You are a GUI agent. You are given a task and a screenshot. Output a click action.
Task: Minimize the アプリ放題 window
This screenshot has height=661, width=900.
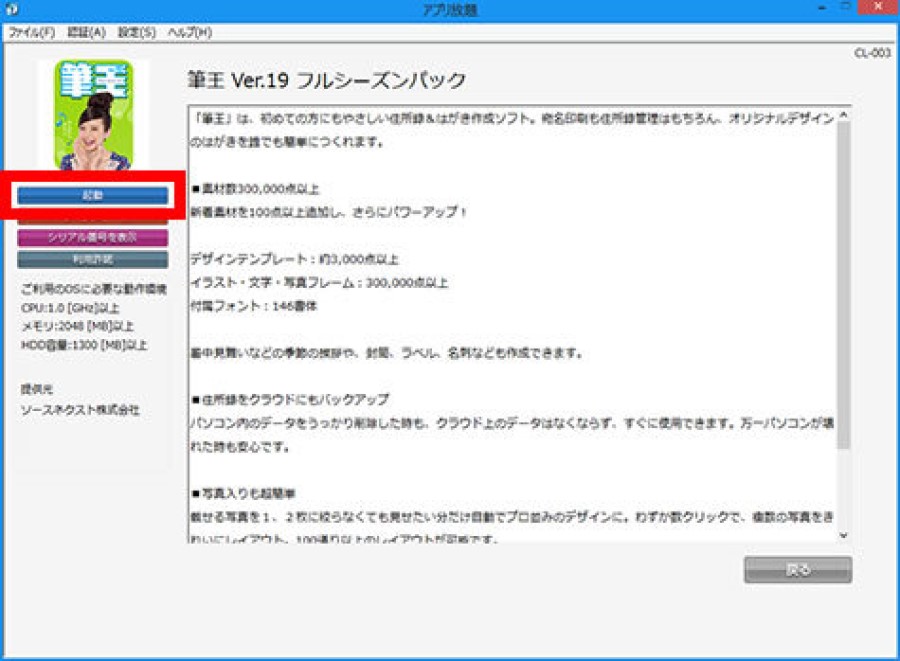coord(822,7)
